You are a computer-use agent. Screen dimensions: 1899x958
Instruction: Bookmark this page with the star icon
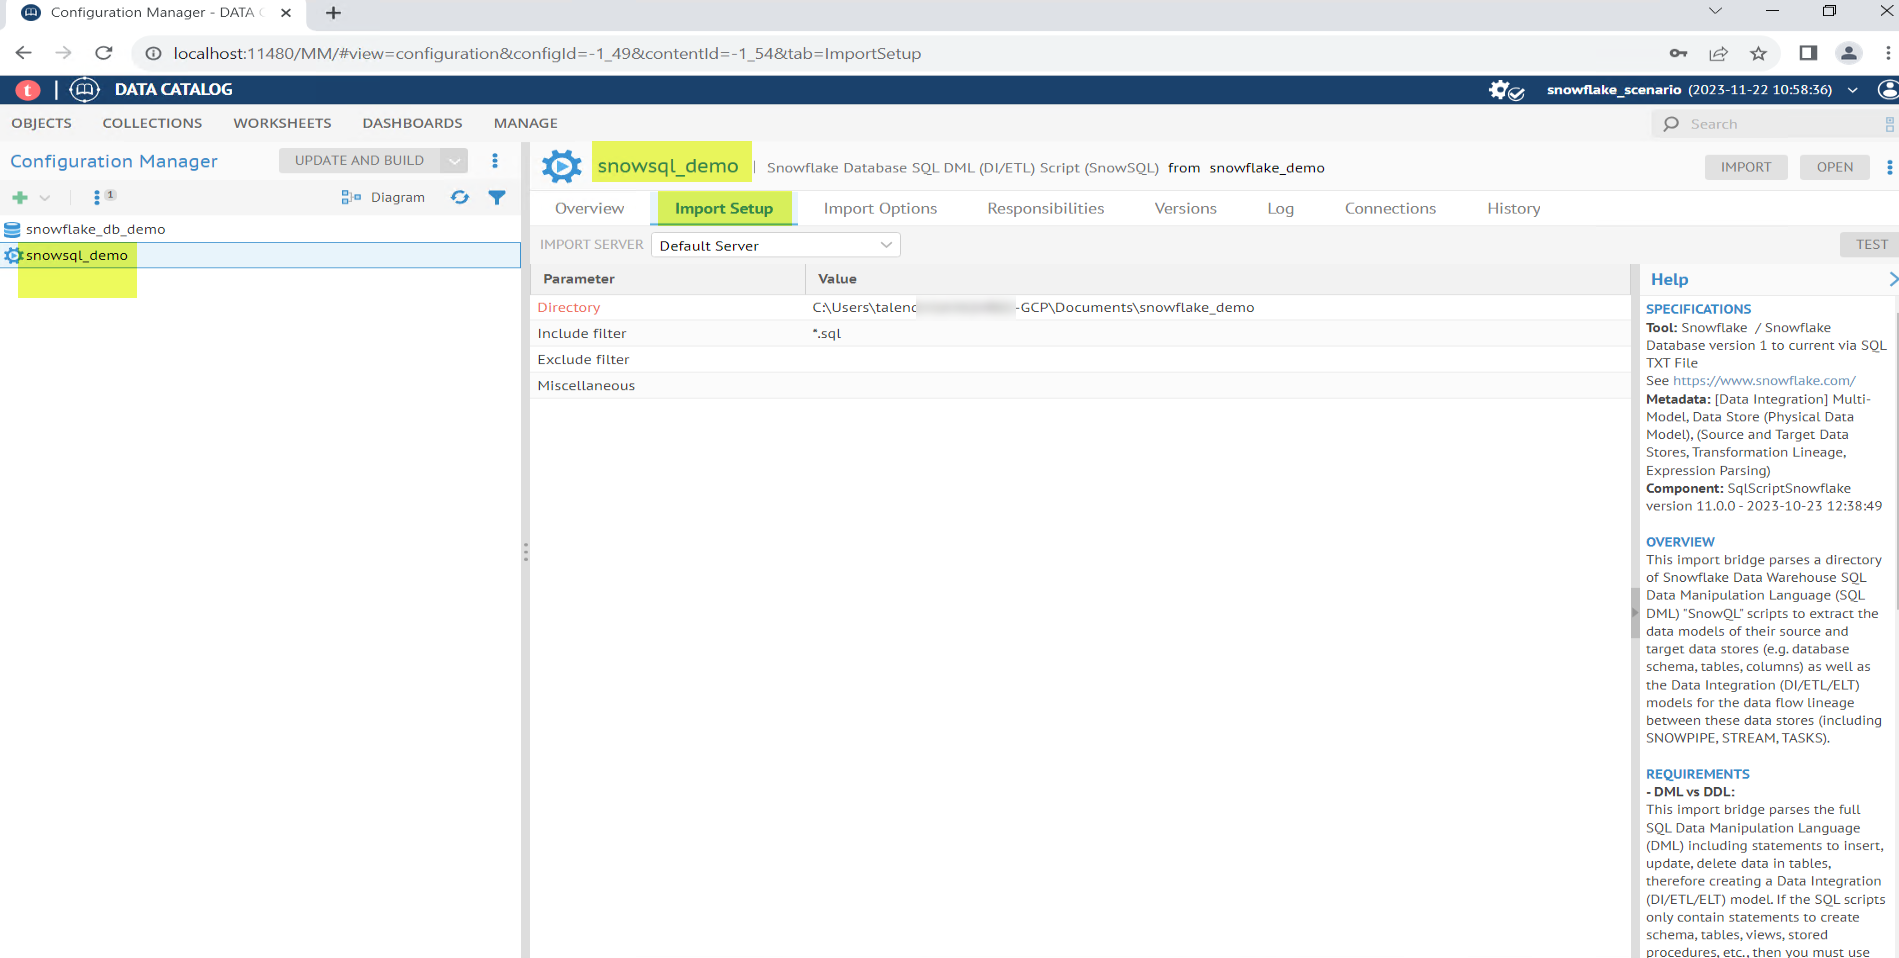tap(1758, 54)
